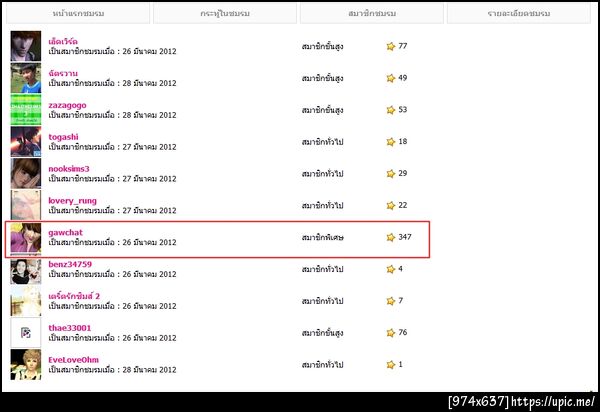Click the avatar of the member with score 77

tap(26, 46)
